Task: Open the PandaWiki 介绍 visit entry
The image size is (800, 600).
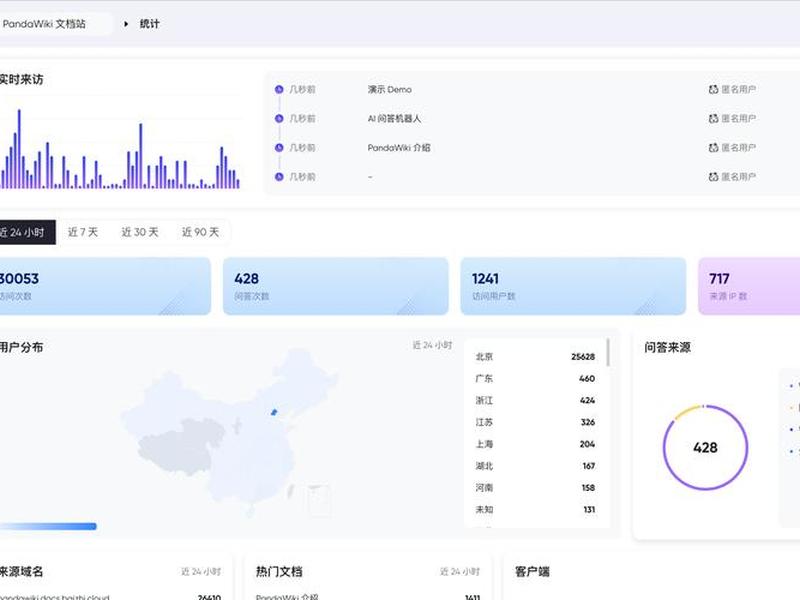Action: pyautogui.click(x=399, y=147)
